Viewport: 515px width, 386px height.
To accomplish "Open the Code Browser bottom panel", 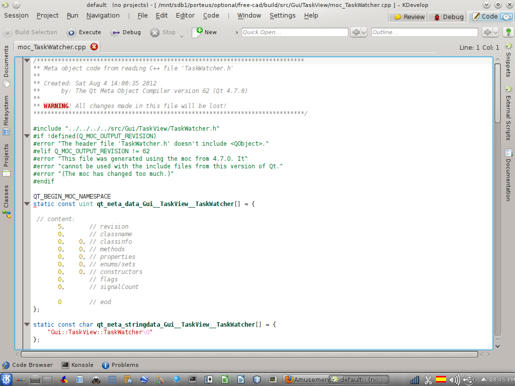I will tap(28, 365).
